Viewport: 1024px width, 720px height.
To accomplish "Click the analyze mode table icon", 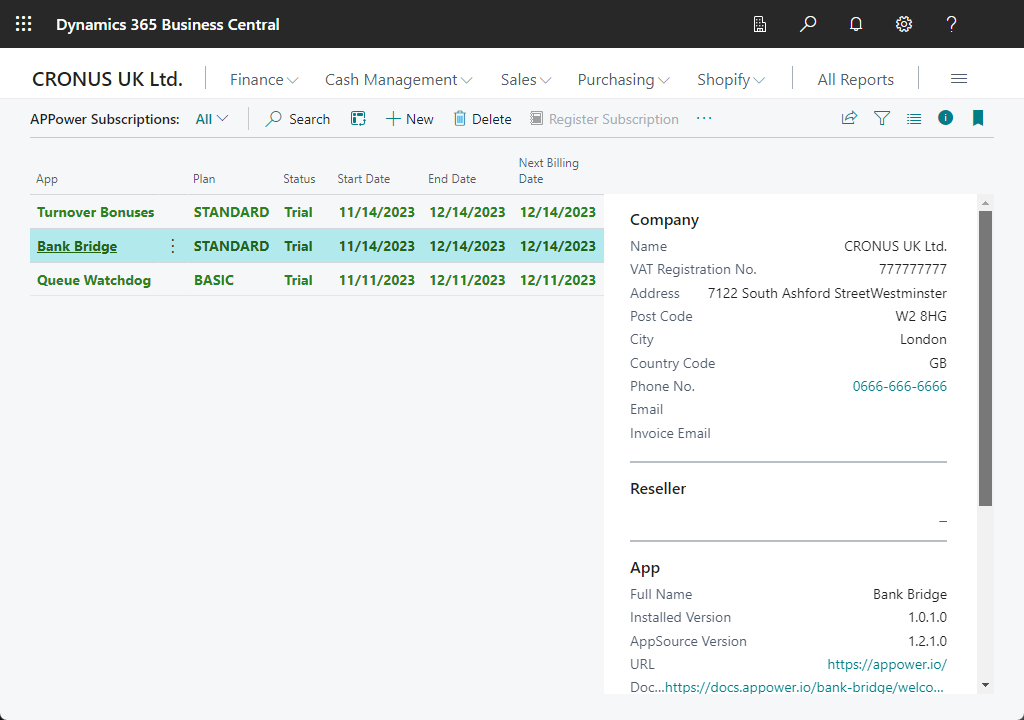I will (x=358, y=119).
